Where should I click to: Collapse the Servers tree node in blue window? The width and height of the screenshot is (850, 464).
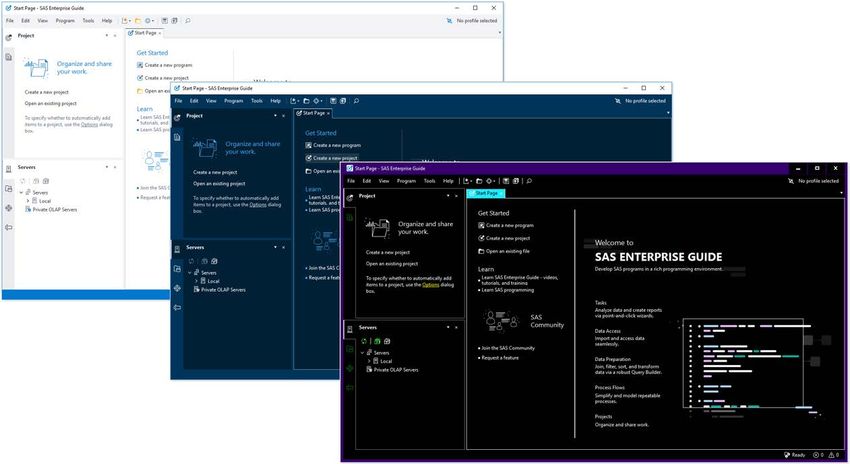(190, 273)
